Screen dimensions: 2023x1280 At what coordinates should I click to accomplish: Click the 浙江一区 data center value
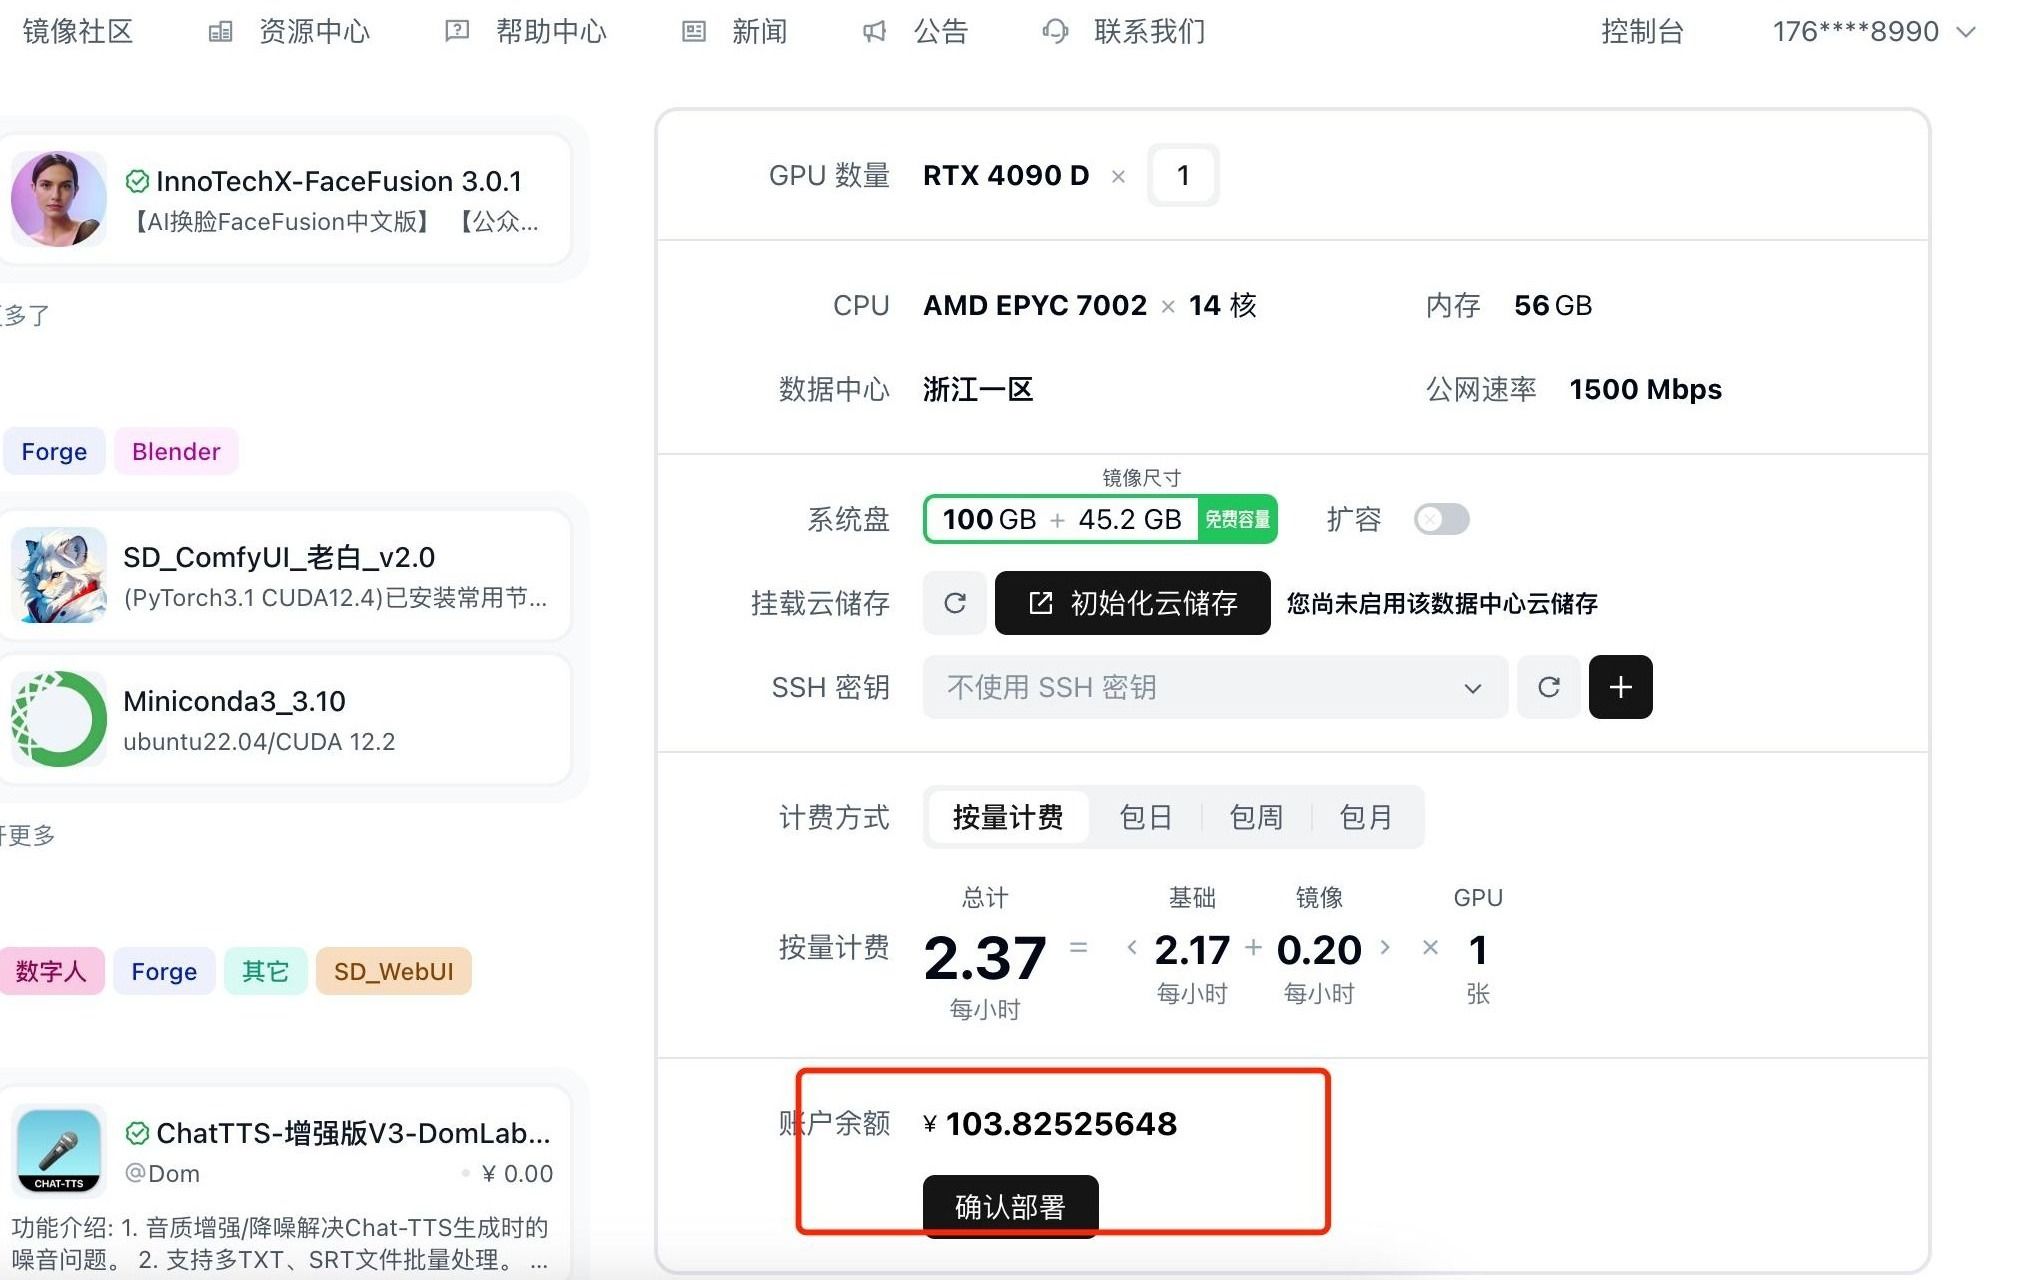[978, 389]
